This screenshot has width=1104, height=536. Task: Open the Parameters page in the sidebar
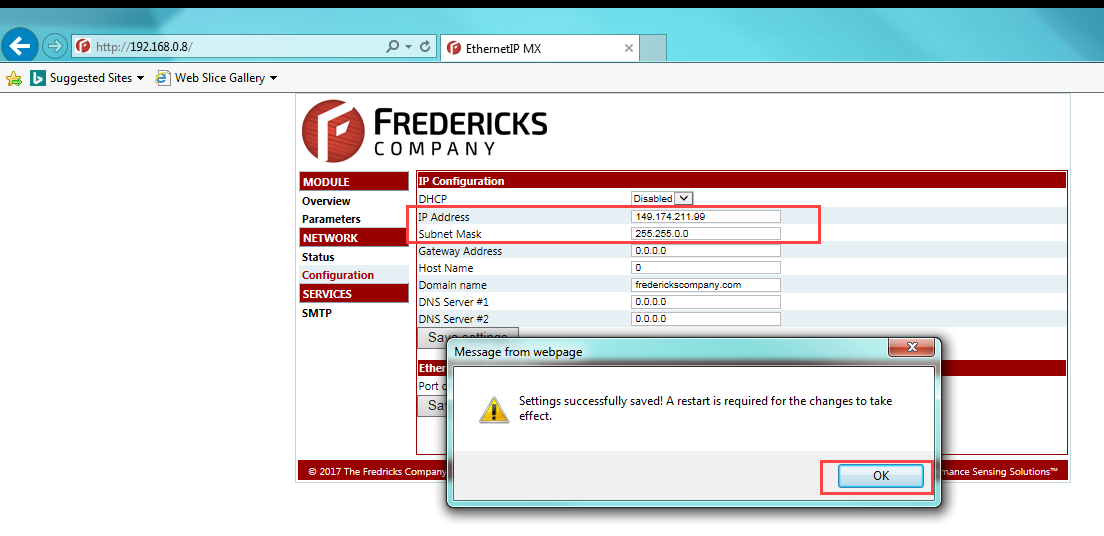[331, 219]
